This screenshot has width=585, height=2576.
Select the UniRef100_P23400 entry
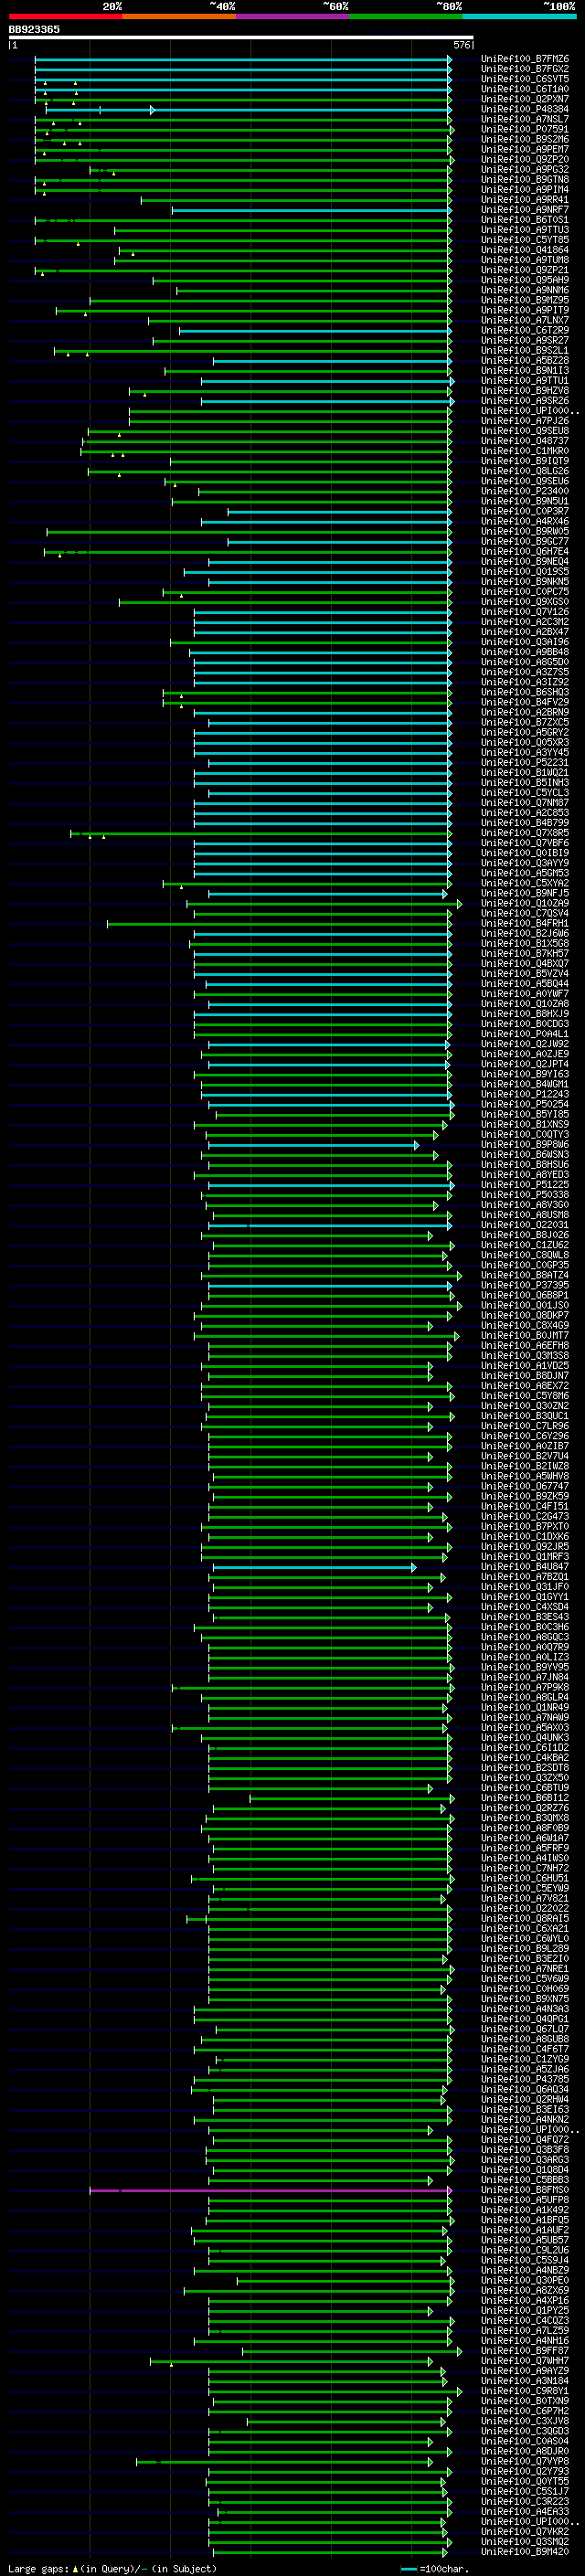coord(524,491)
